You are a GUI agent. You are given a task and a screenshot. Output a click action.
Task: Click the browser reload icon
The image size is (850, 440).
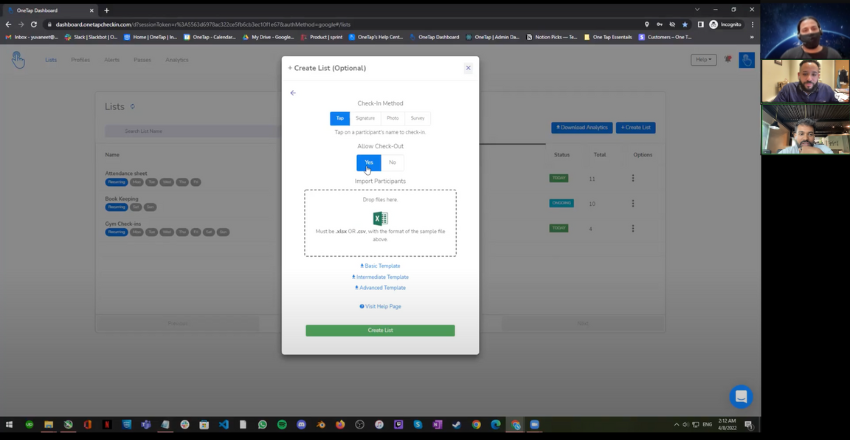coord(34,24)
